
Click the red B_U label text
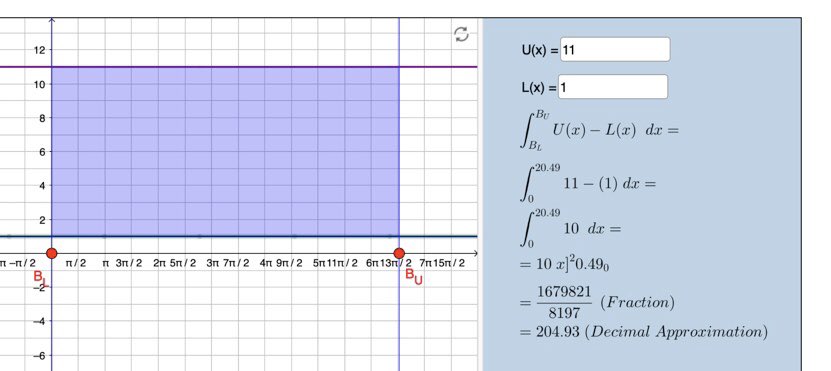pos(414,277)
